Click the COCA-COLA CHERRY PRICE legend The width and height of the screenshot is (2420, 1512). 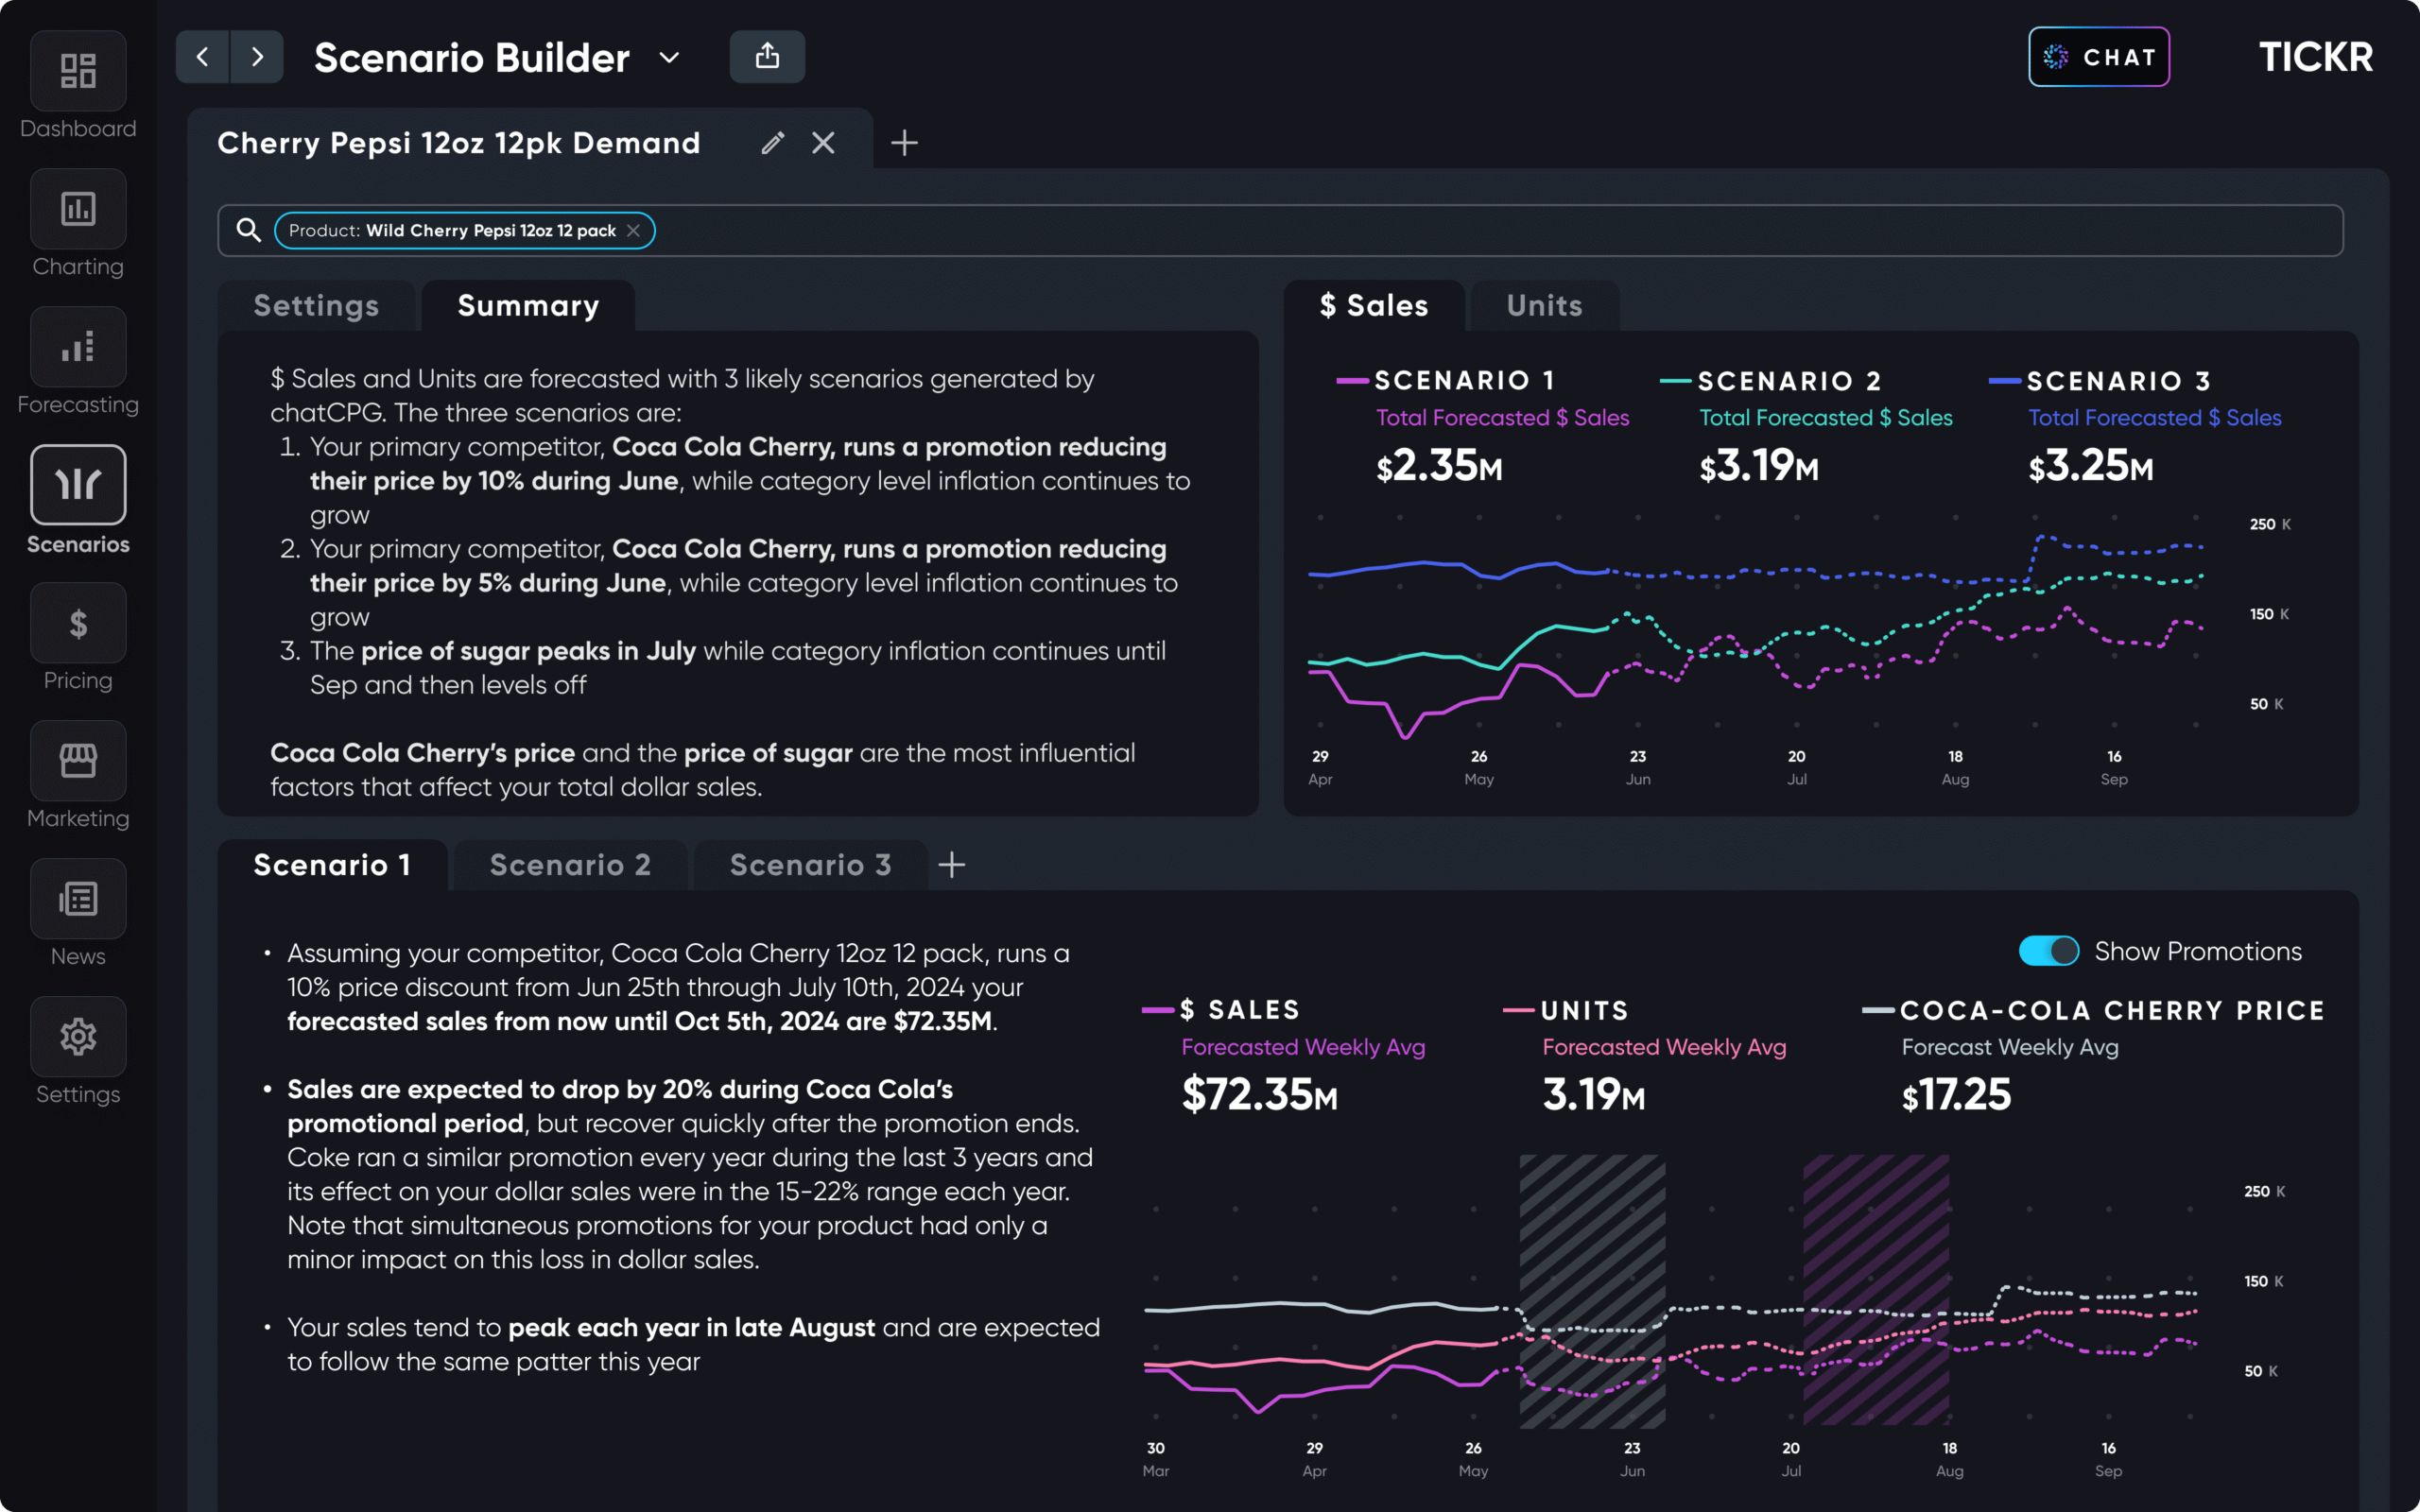pyautogui.click(x=2093, y=1011)
